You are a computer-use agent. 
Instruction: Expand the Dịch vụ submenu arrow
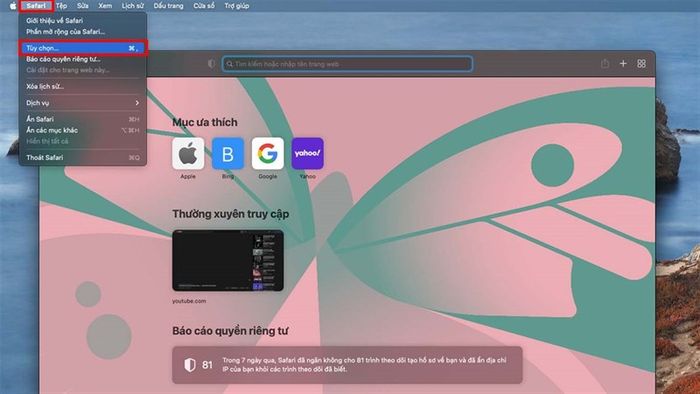tap(137, 103)
